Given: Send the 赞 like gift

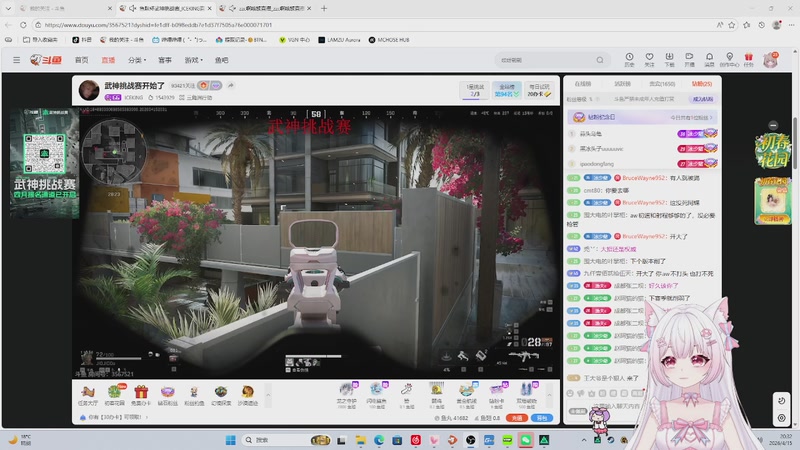Looking at the screenshot, I should 406,394.
